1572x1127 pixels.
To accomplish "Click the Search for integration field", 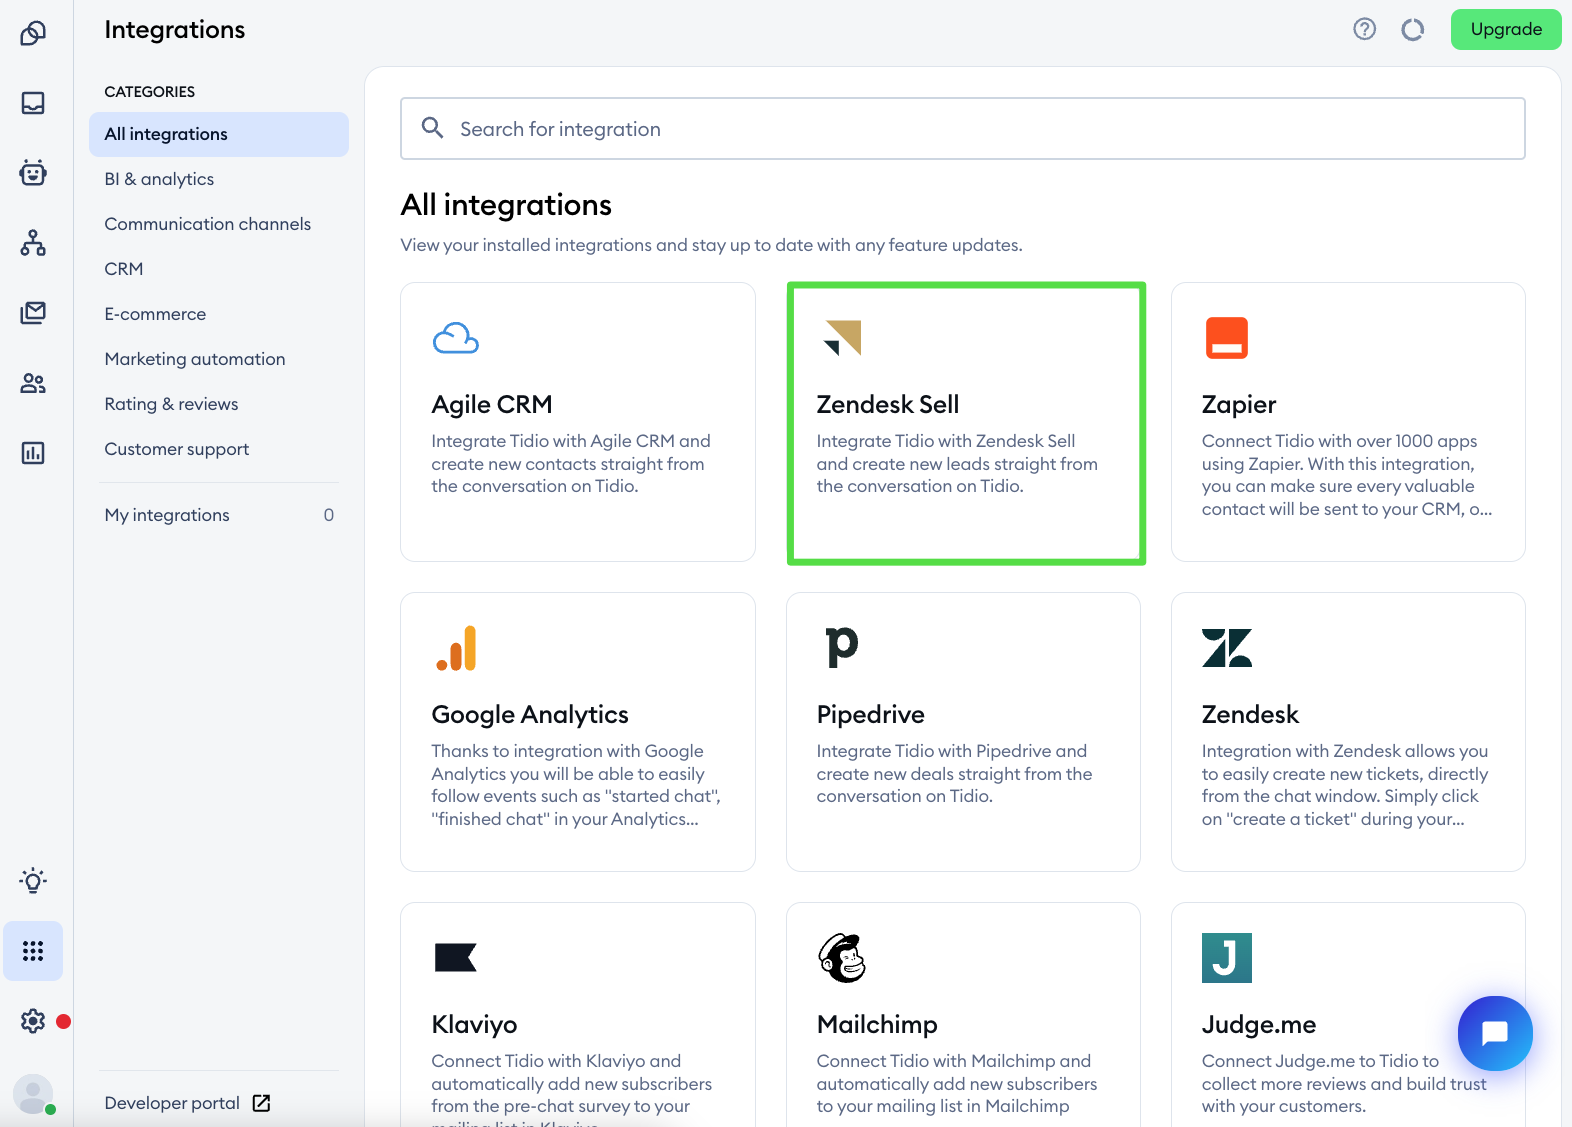I will point(963,128).
